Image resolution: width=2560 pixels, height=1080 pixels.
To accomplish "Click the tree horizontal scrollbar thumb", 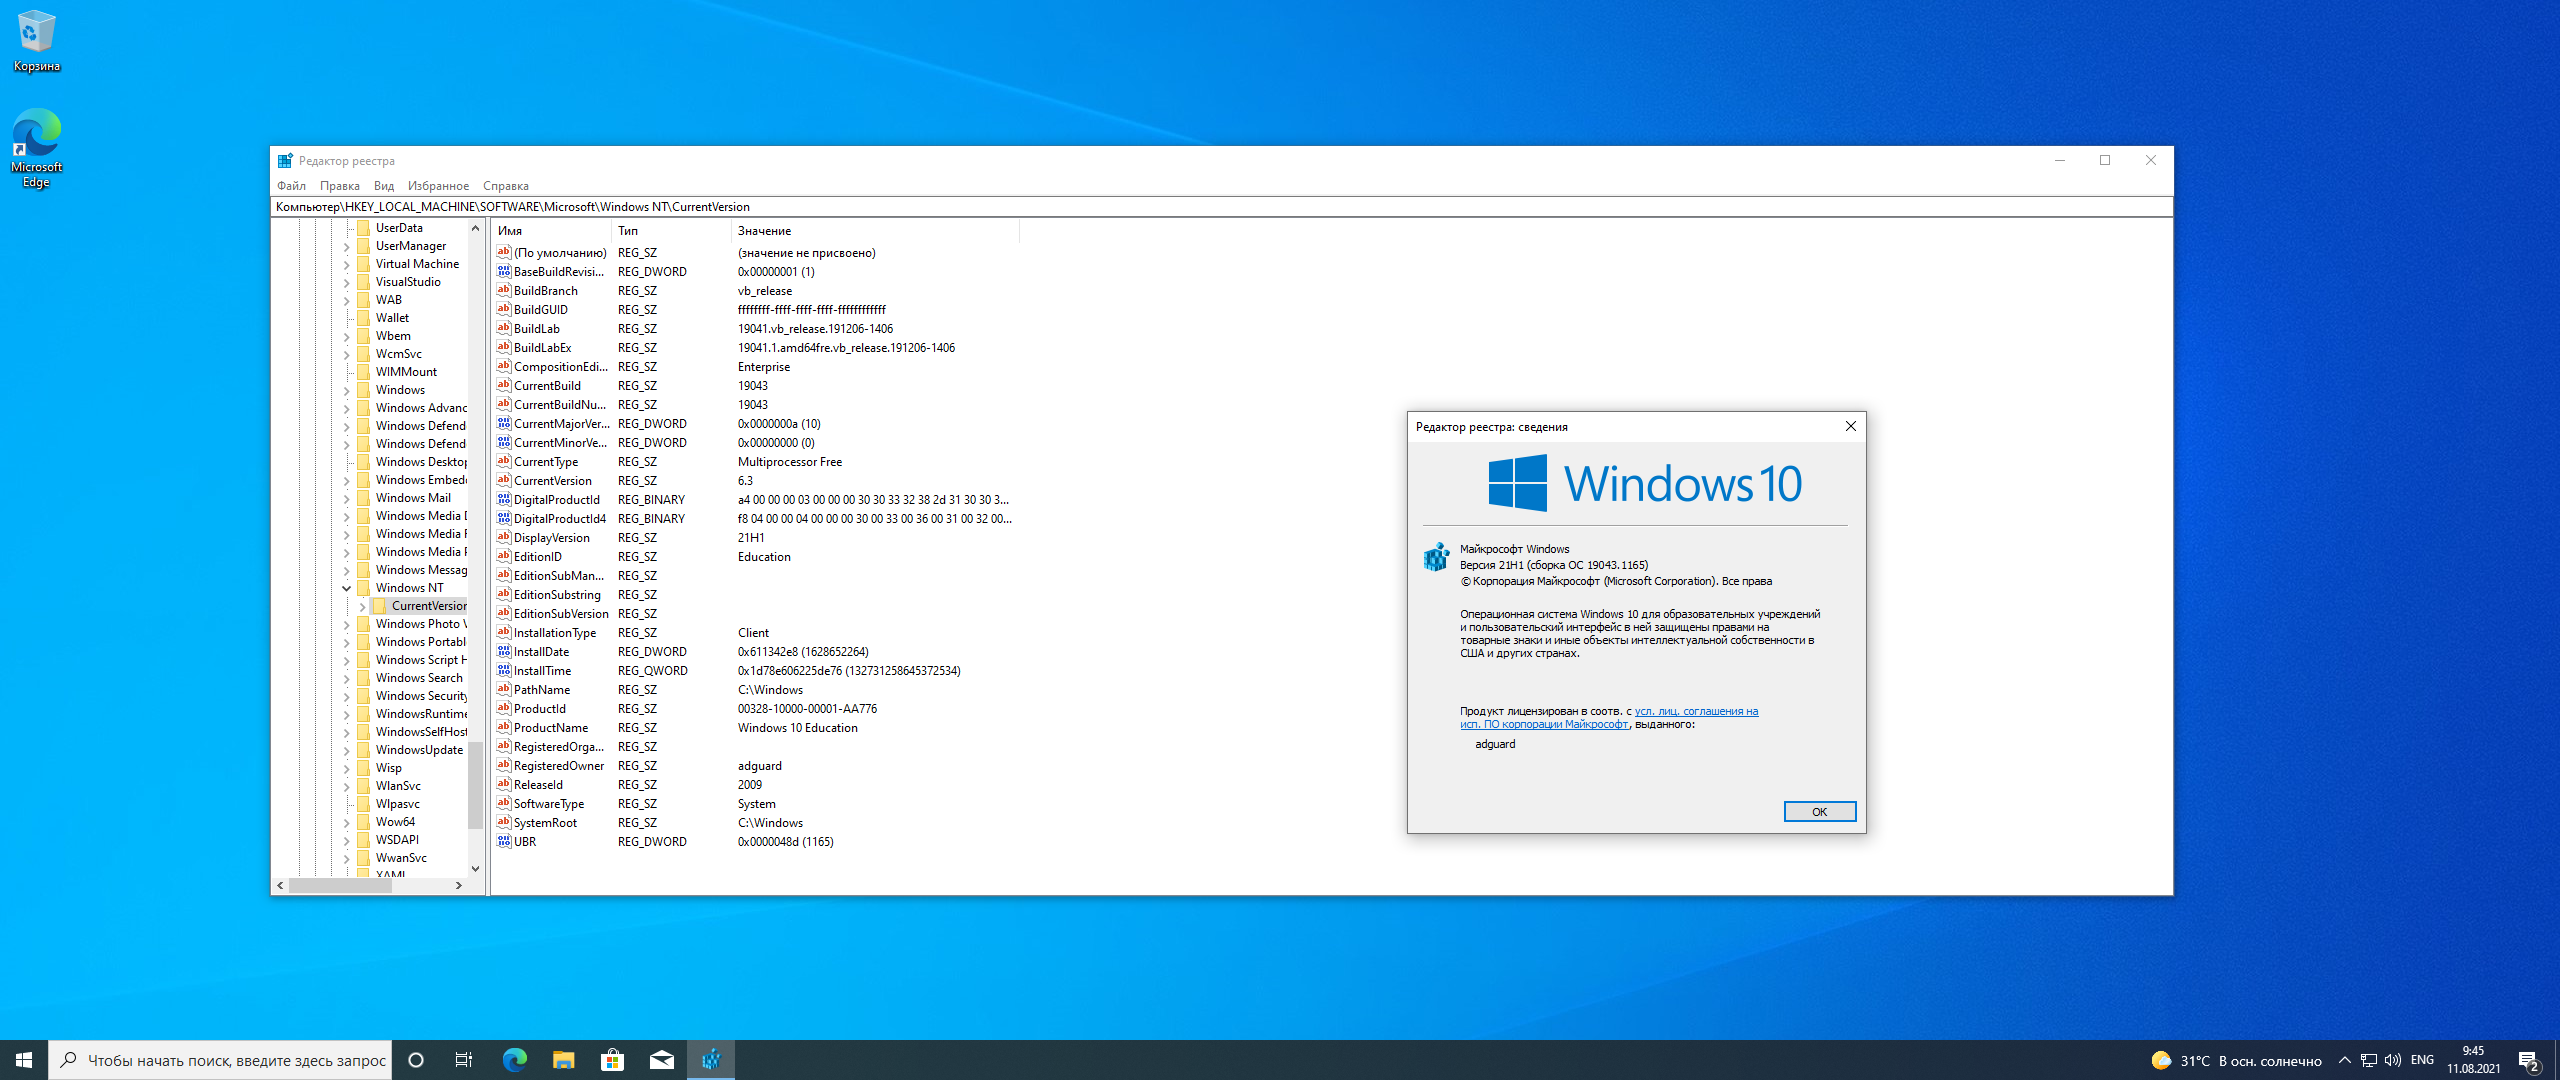I will [x=340, y=885].
